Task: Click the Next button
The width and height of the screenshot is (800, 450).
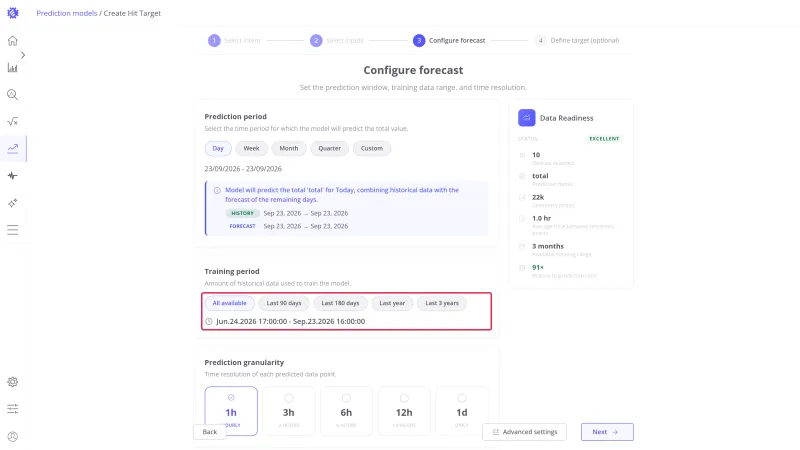Action: tap(607, 432)
